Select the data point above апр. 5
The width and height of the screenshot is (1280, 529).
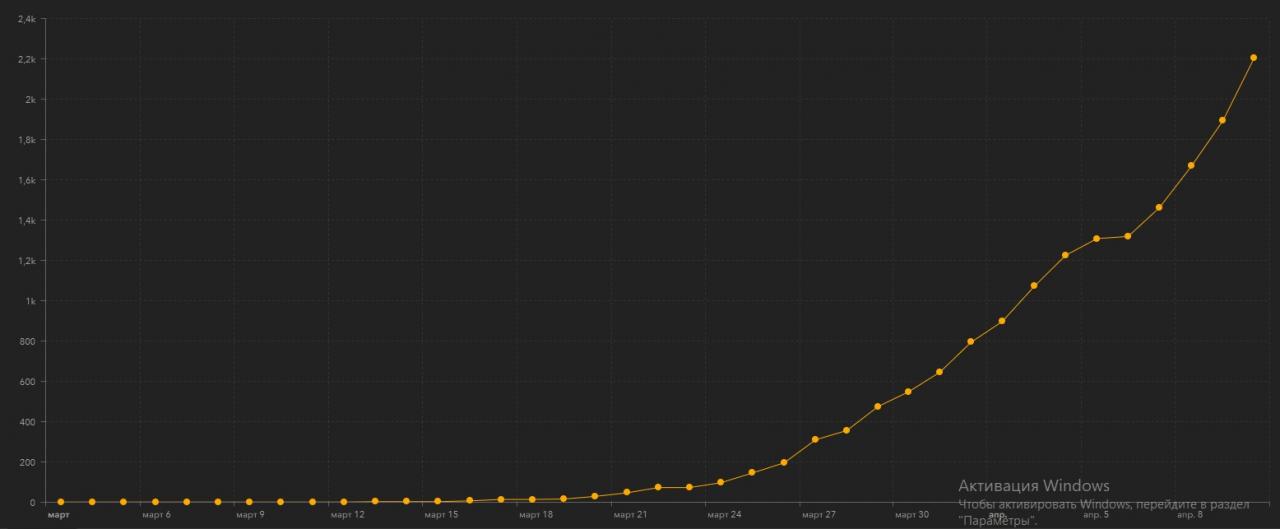(1097, 239)
